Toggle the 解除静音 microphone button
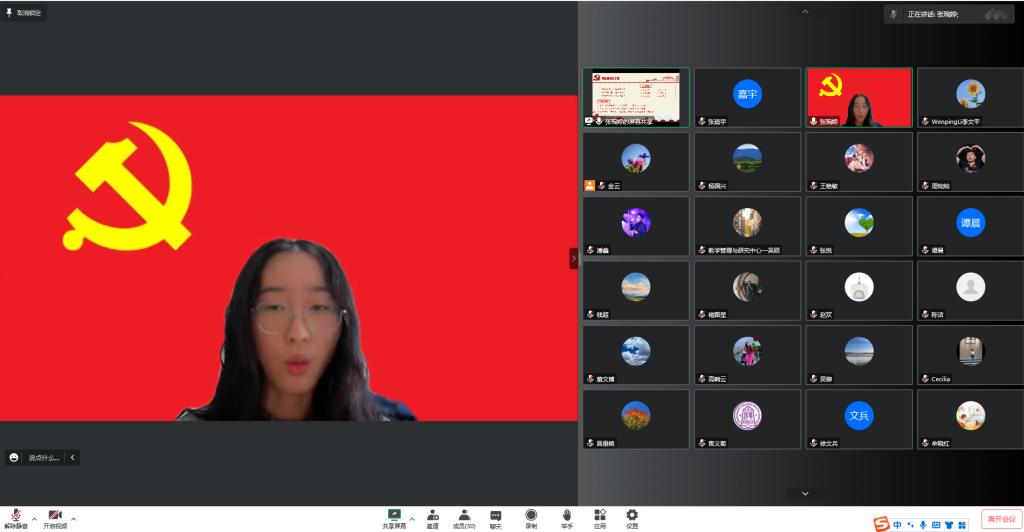The image size is (1024, 532). pyautogui.click(x=16, y=516)
